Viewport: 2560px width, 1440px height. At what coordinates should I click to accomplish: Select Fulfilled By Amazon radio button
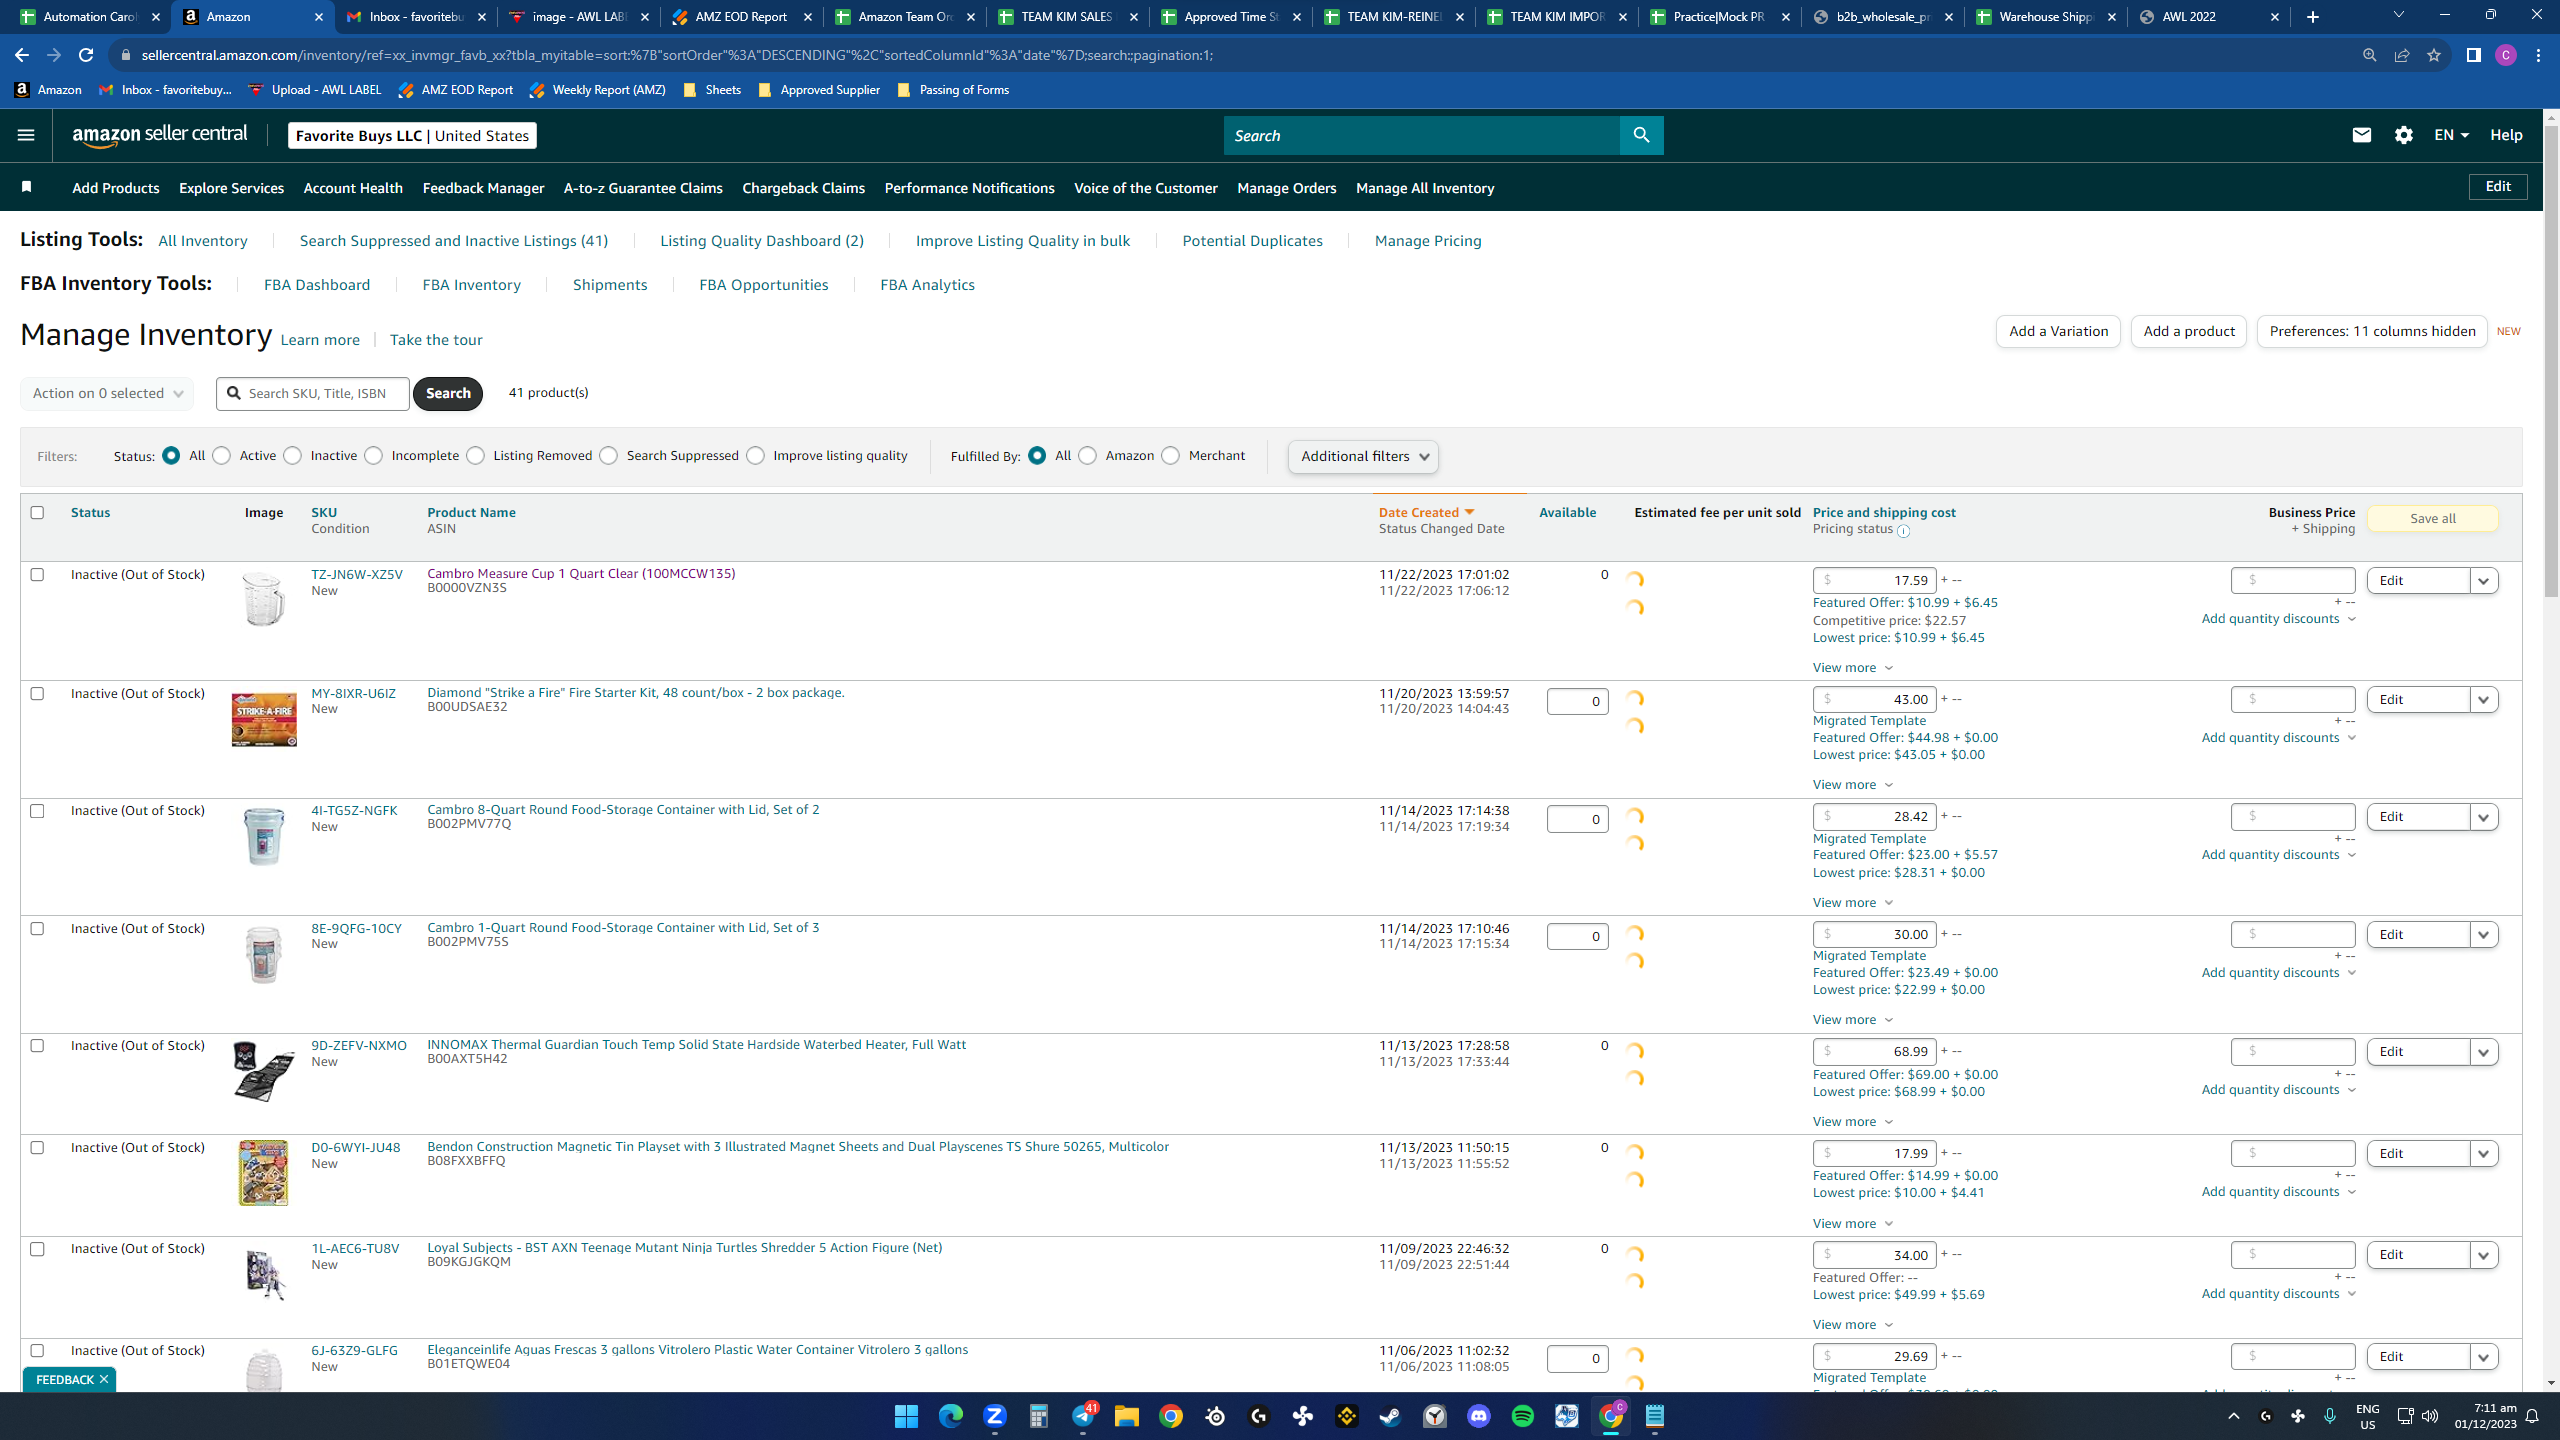pyautogui.click(x=1088, y=456)
